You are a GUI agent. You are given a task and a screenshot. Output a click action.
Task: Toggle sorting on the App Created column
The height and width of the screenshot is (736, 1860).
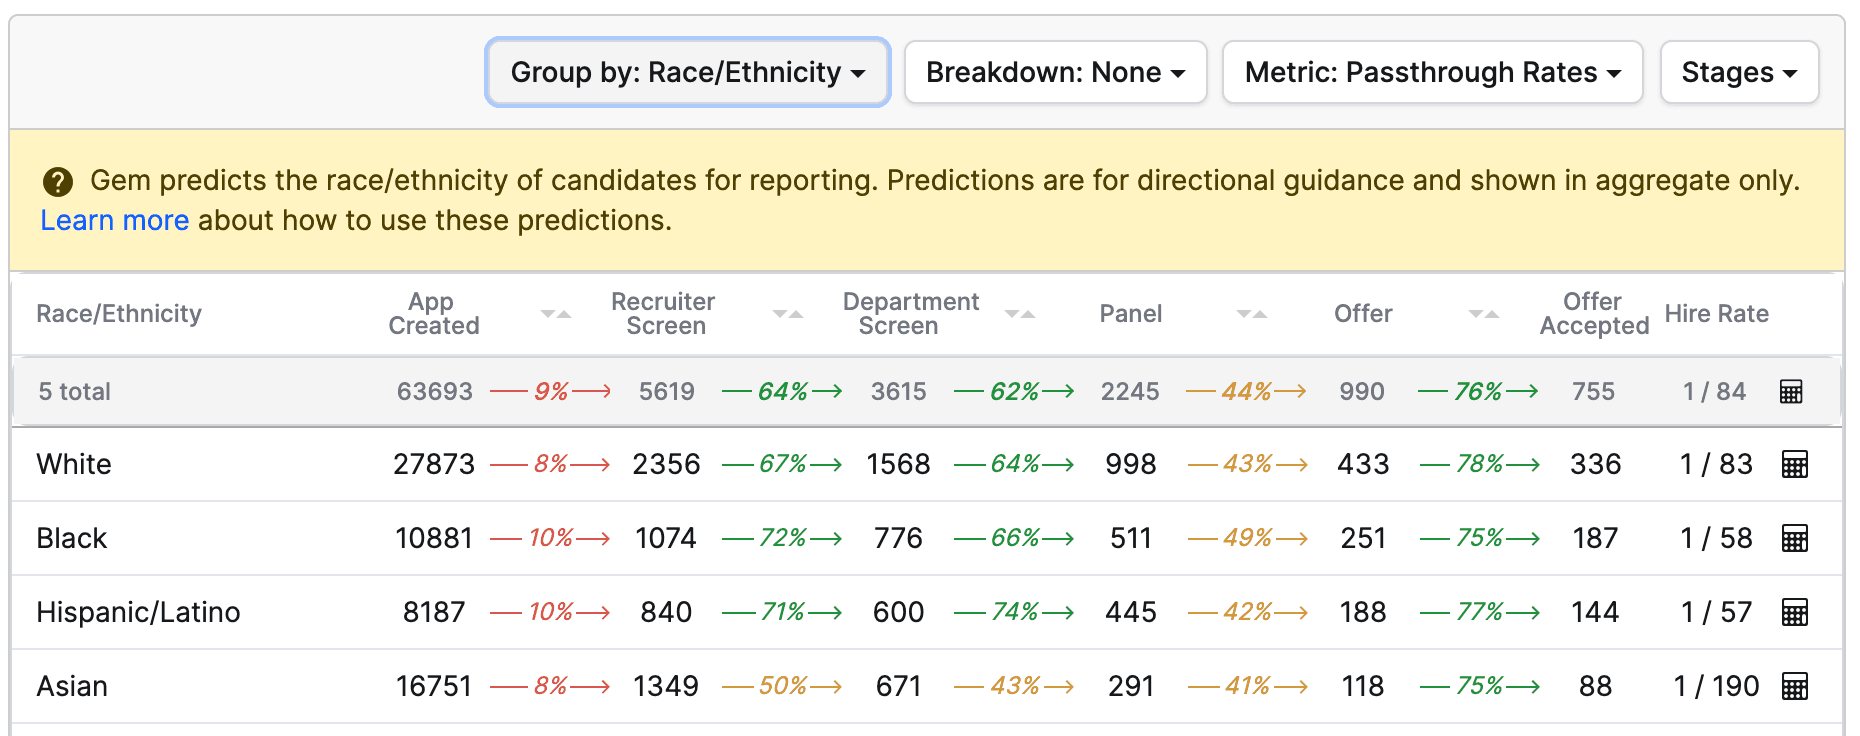[x=555, y=313]
